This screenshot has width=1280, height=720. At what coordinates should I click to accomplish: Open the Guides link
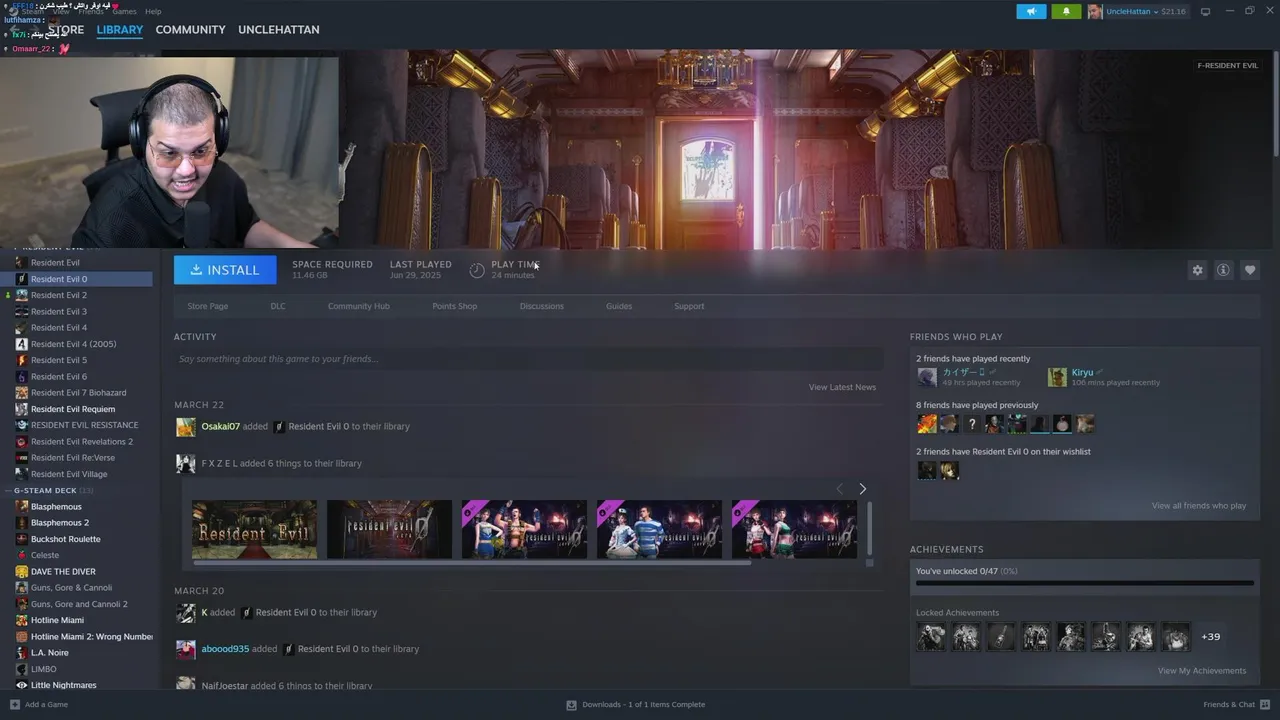tap(619, 306)
